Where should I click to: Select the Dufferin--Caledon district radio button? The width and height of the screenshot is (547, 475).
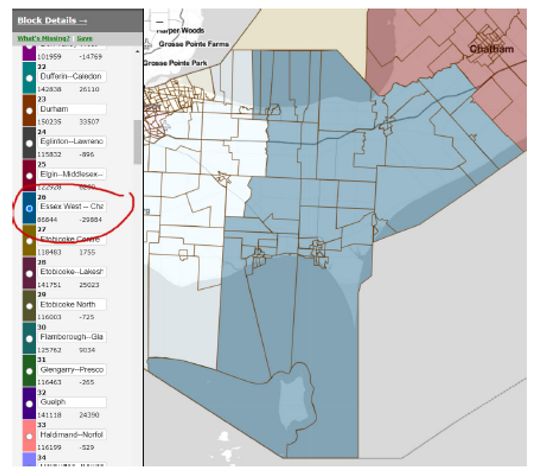(x=29, y=78)
